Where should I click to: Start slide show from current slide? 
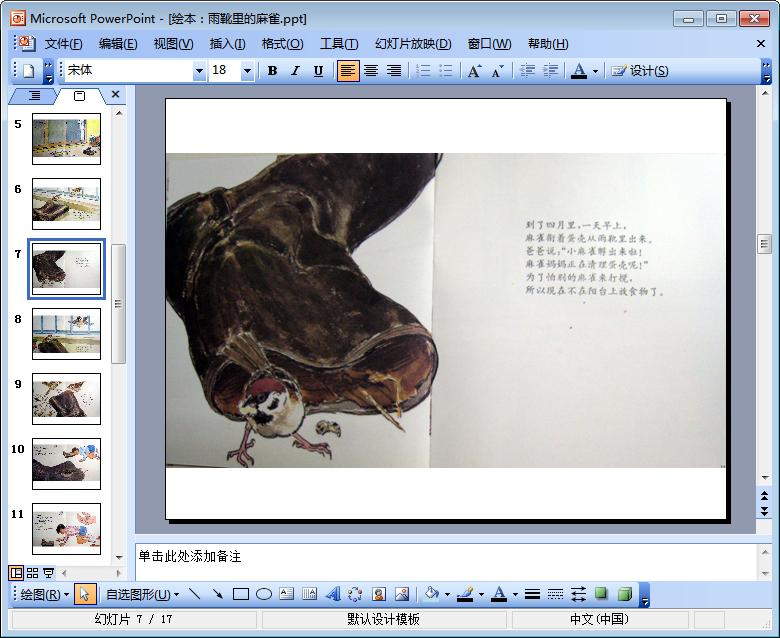coord(48,573)
